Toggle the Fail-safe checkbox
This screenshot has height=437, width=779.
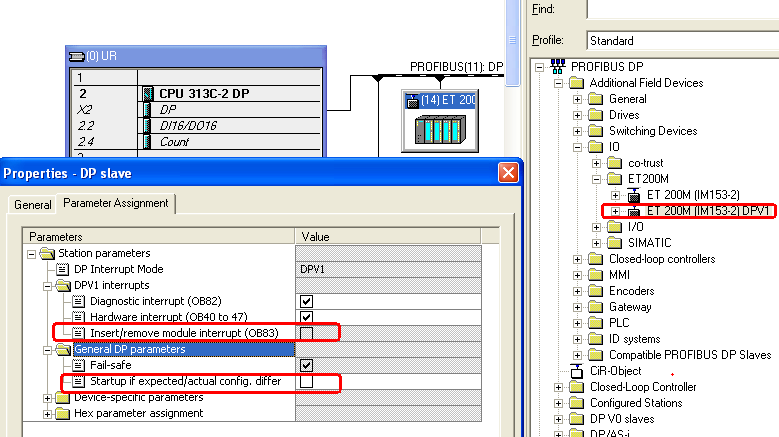click(x=307, y=365)
